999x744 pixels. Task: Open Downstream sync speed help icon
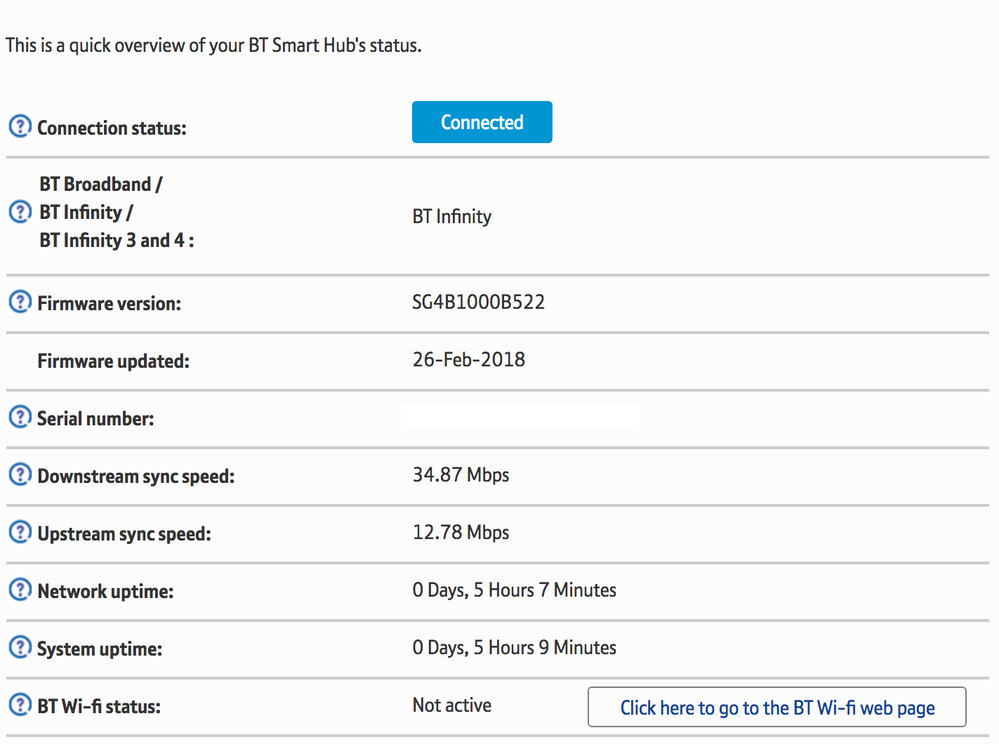[x=20, y=476]
